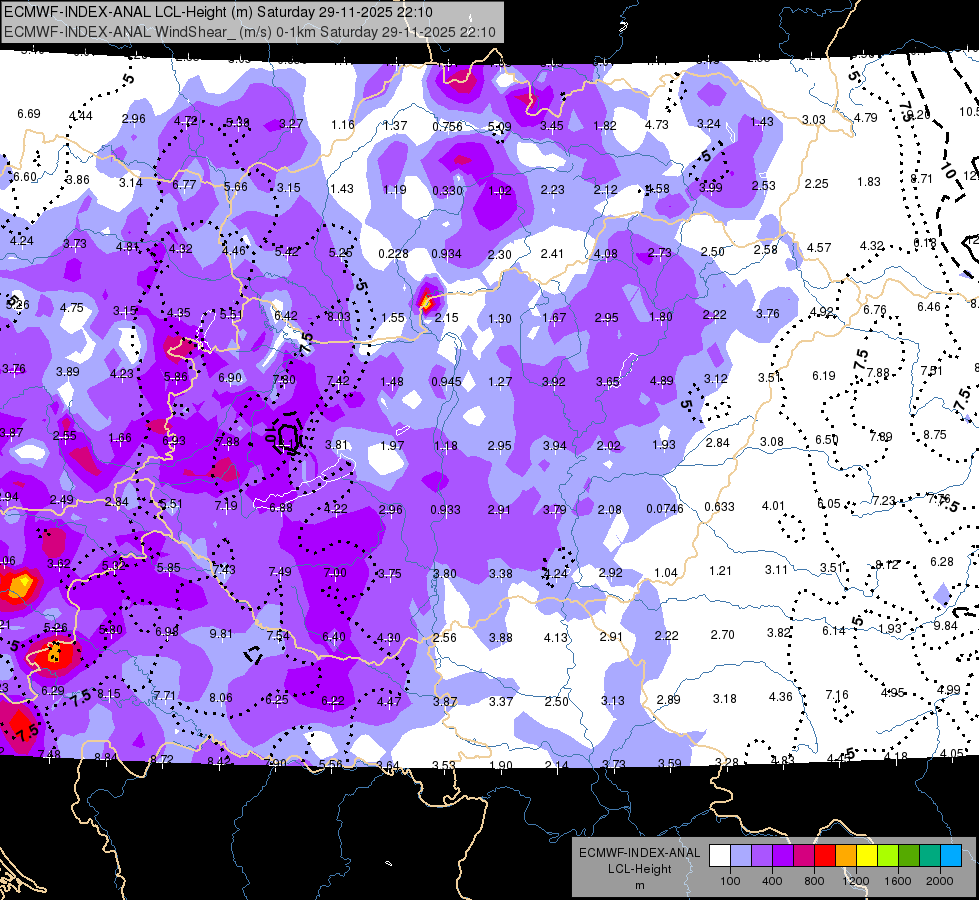Click the grid value 6.19
979x900 pixels.
coord(824,376)
